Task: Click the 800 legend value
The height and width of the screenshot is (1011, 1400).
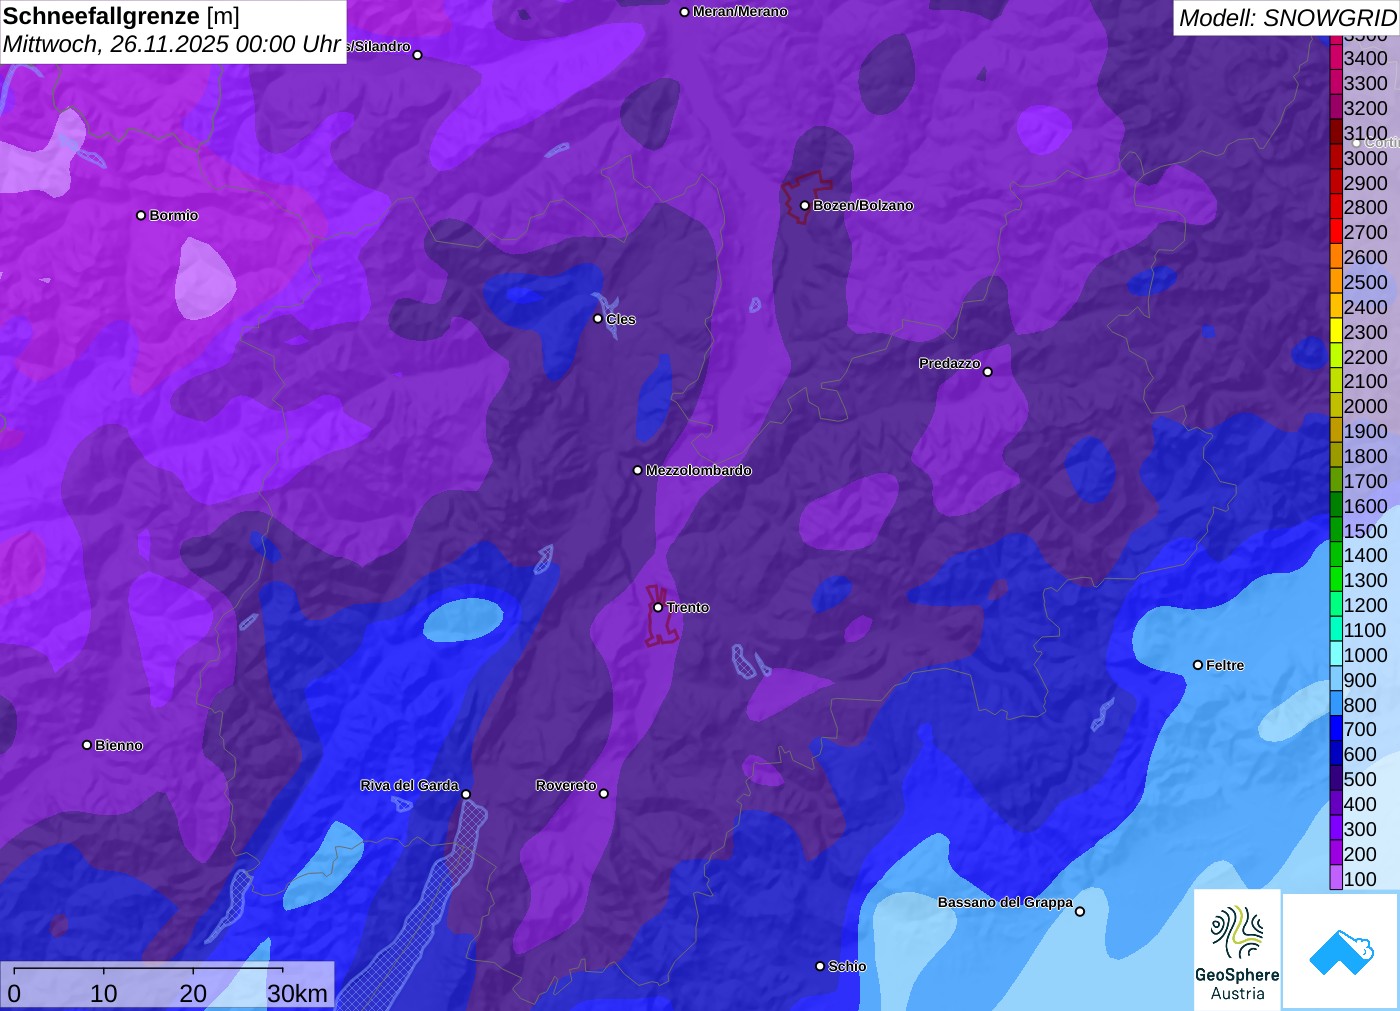Action: 1360,705
